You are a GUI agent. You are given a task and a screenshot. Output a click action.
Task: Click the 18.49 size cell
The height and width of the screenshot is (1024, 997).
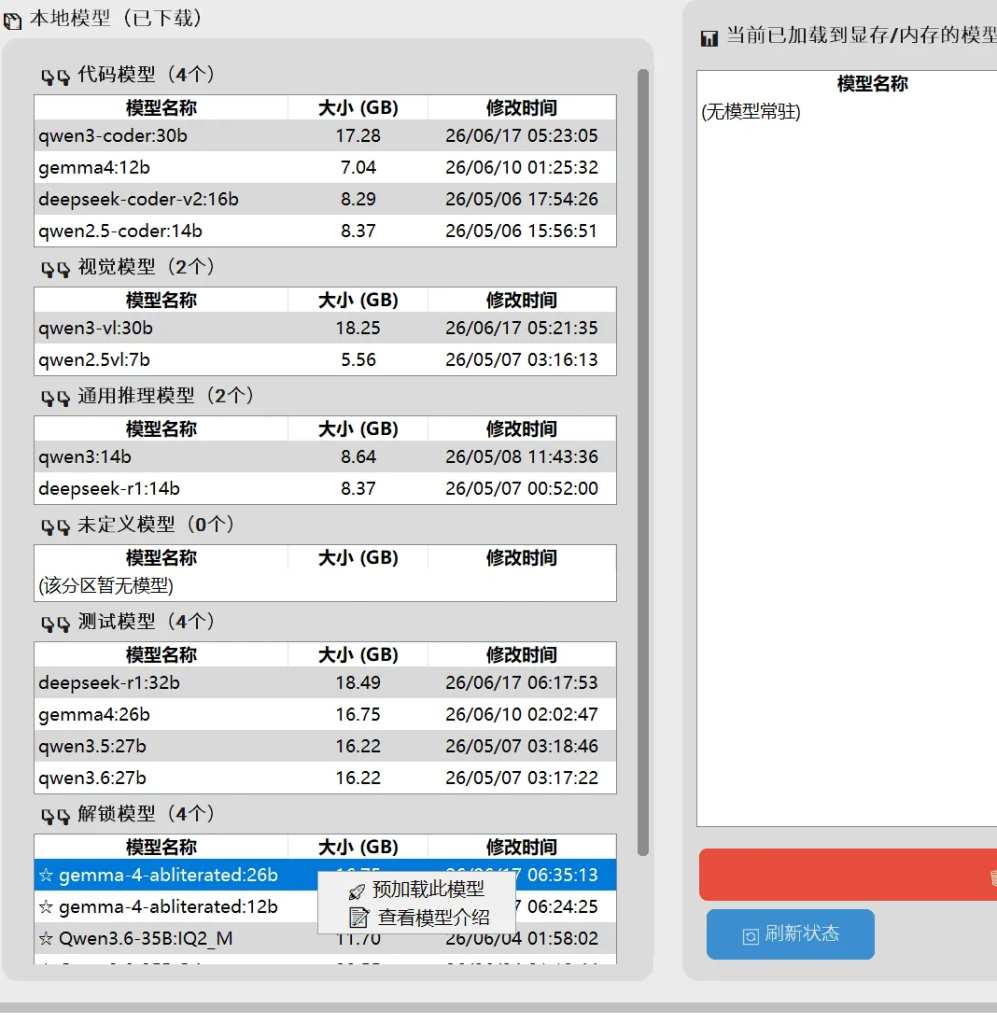pos(358,682)
